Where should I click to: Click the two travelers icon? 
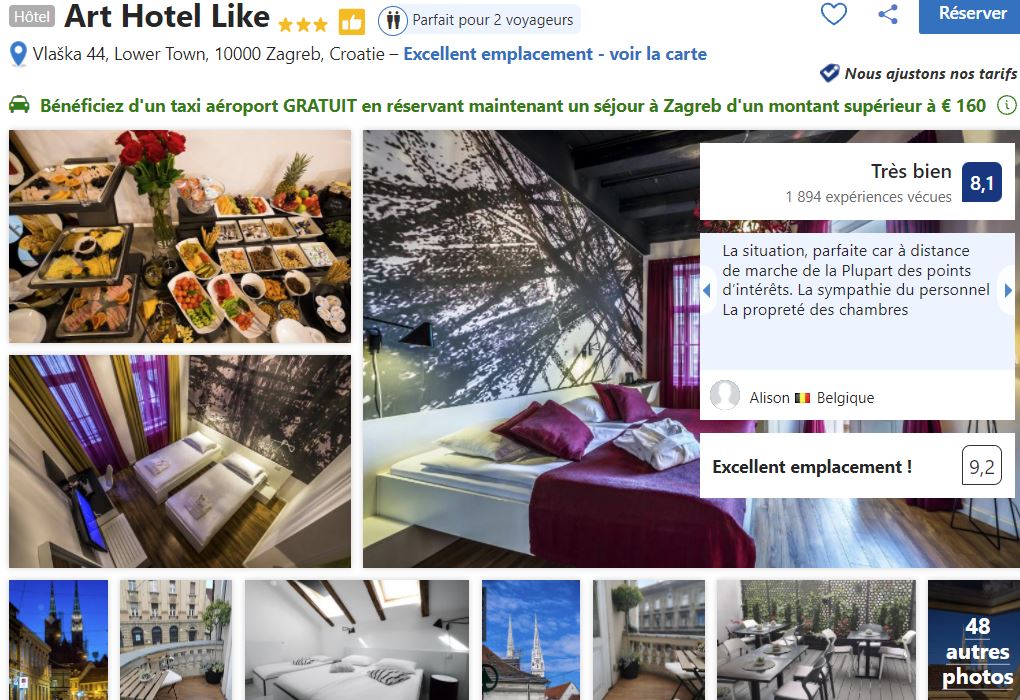click(x=393, y=21)
